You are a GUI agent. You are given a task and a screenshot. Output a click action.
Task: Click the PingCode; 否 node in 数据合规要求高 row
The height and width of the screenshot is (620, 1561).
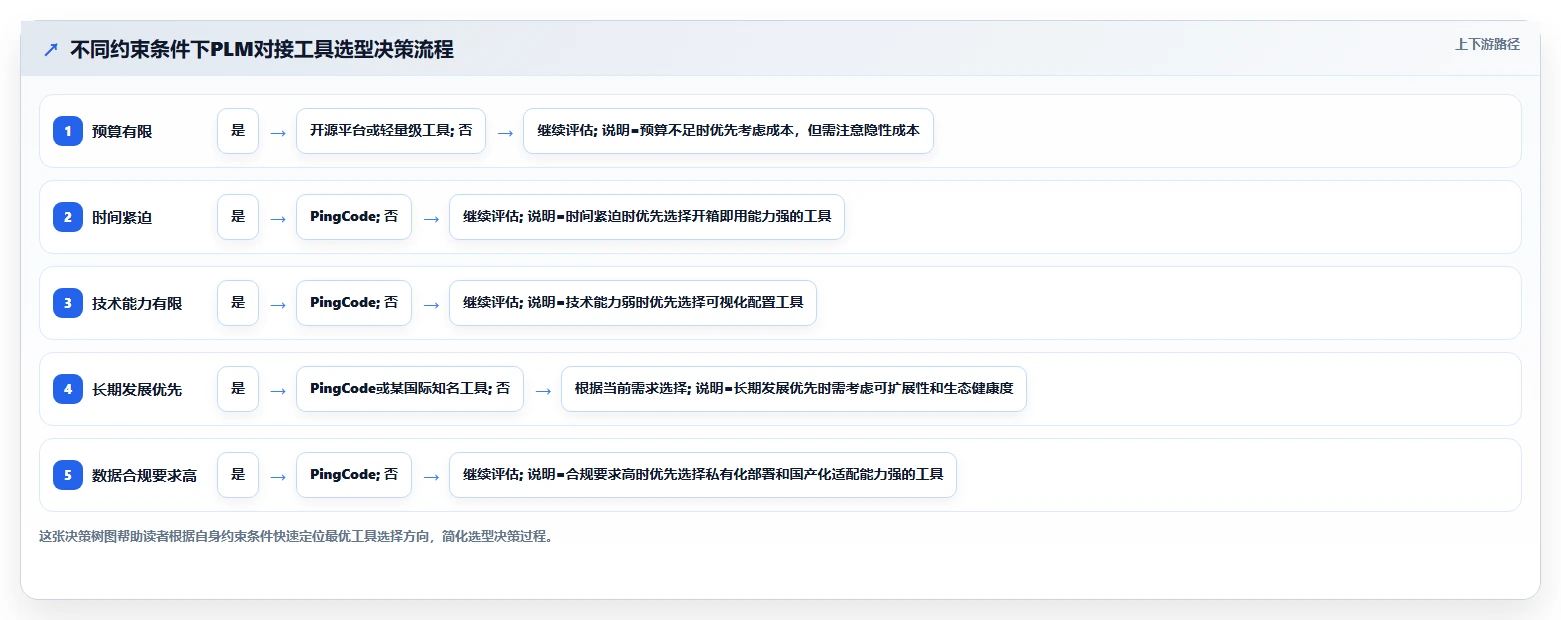coord(354,475)
